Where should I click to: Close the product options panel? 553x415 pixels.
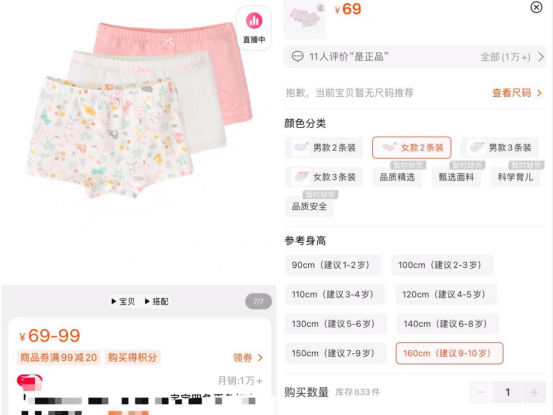point(536,7)
